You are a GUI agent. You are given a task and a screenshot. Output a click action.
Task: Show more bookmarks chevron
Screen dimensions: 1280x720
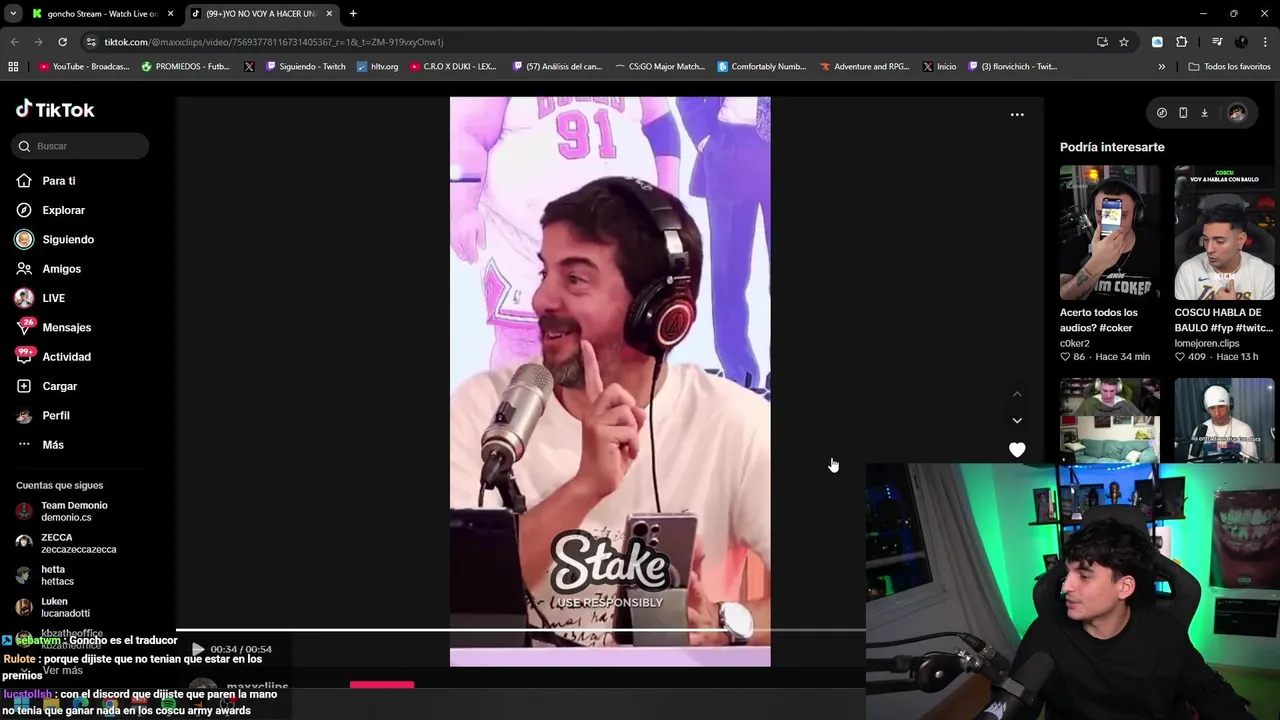1161,67
